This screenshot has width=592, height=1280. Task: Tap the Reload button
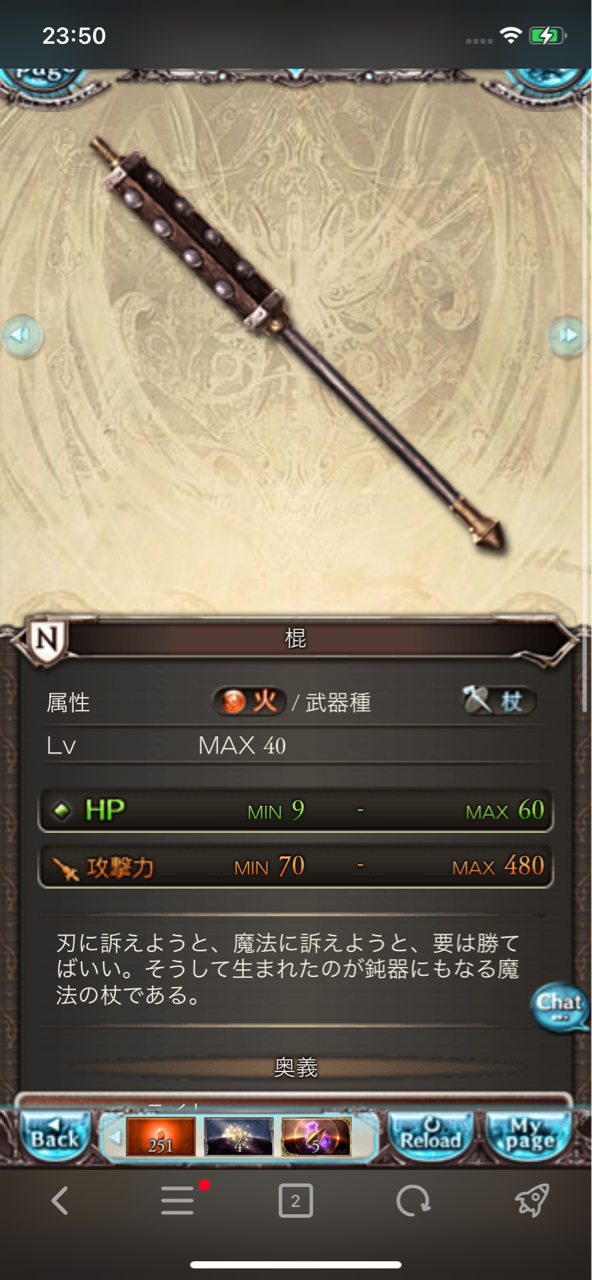pos(432,1133)
